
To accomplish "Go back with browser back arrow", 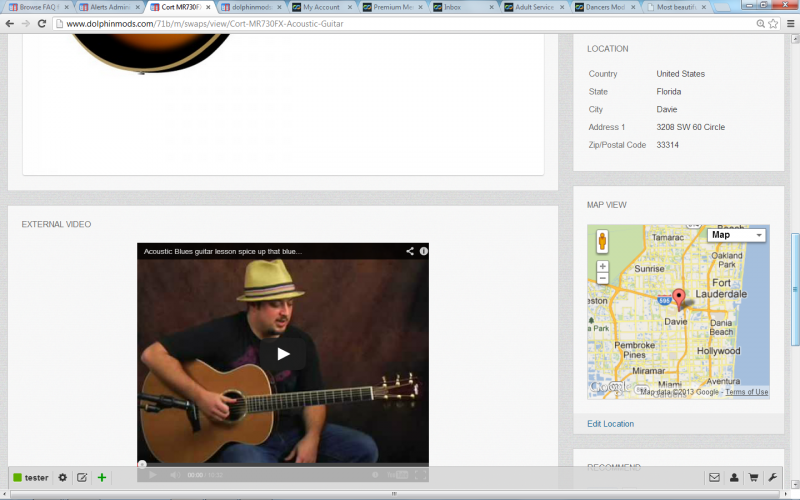I will tap(10, 23).
